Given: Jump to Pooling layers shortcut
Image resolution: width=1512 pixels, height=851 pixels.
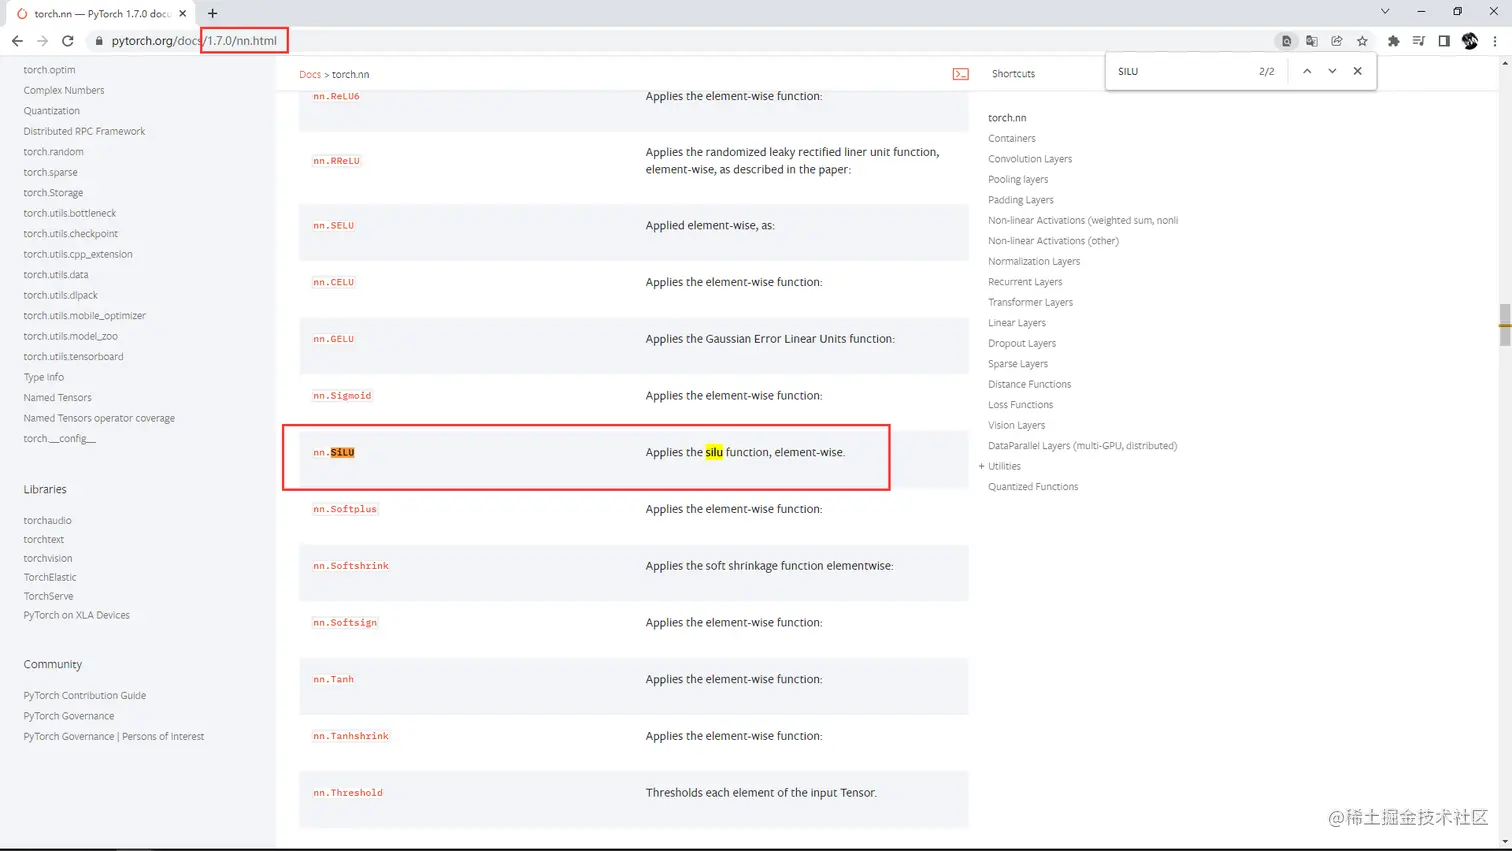Looking at the screenshot, I should pos(1018,180).
